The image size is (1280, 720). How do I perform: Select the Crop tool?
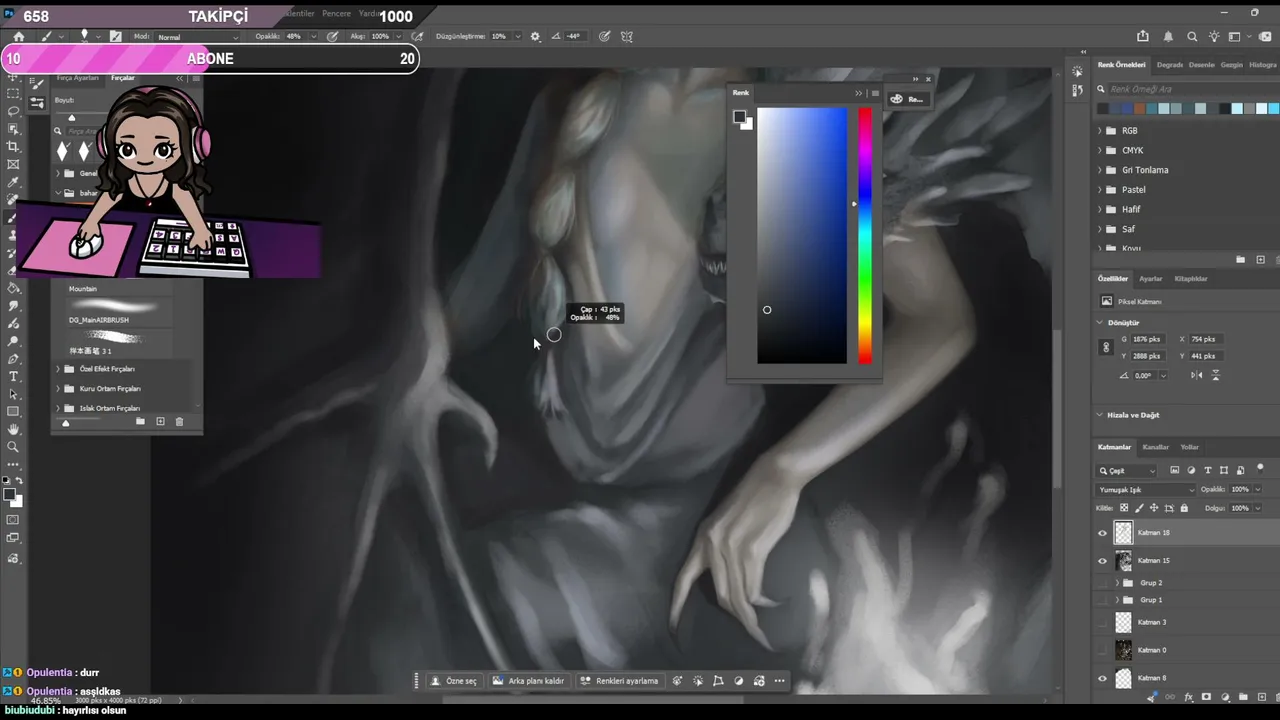pyautogui.click(x=13, y=147)
